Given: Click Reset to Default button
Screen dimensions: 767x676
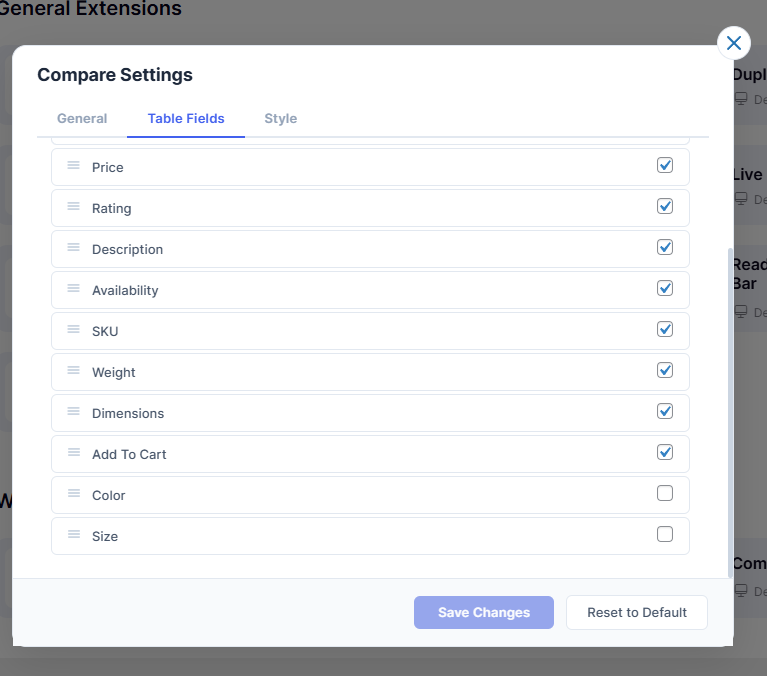Looking at the screenshot, I should [637, 612].
